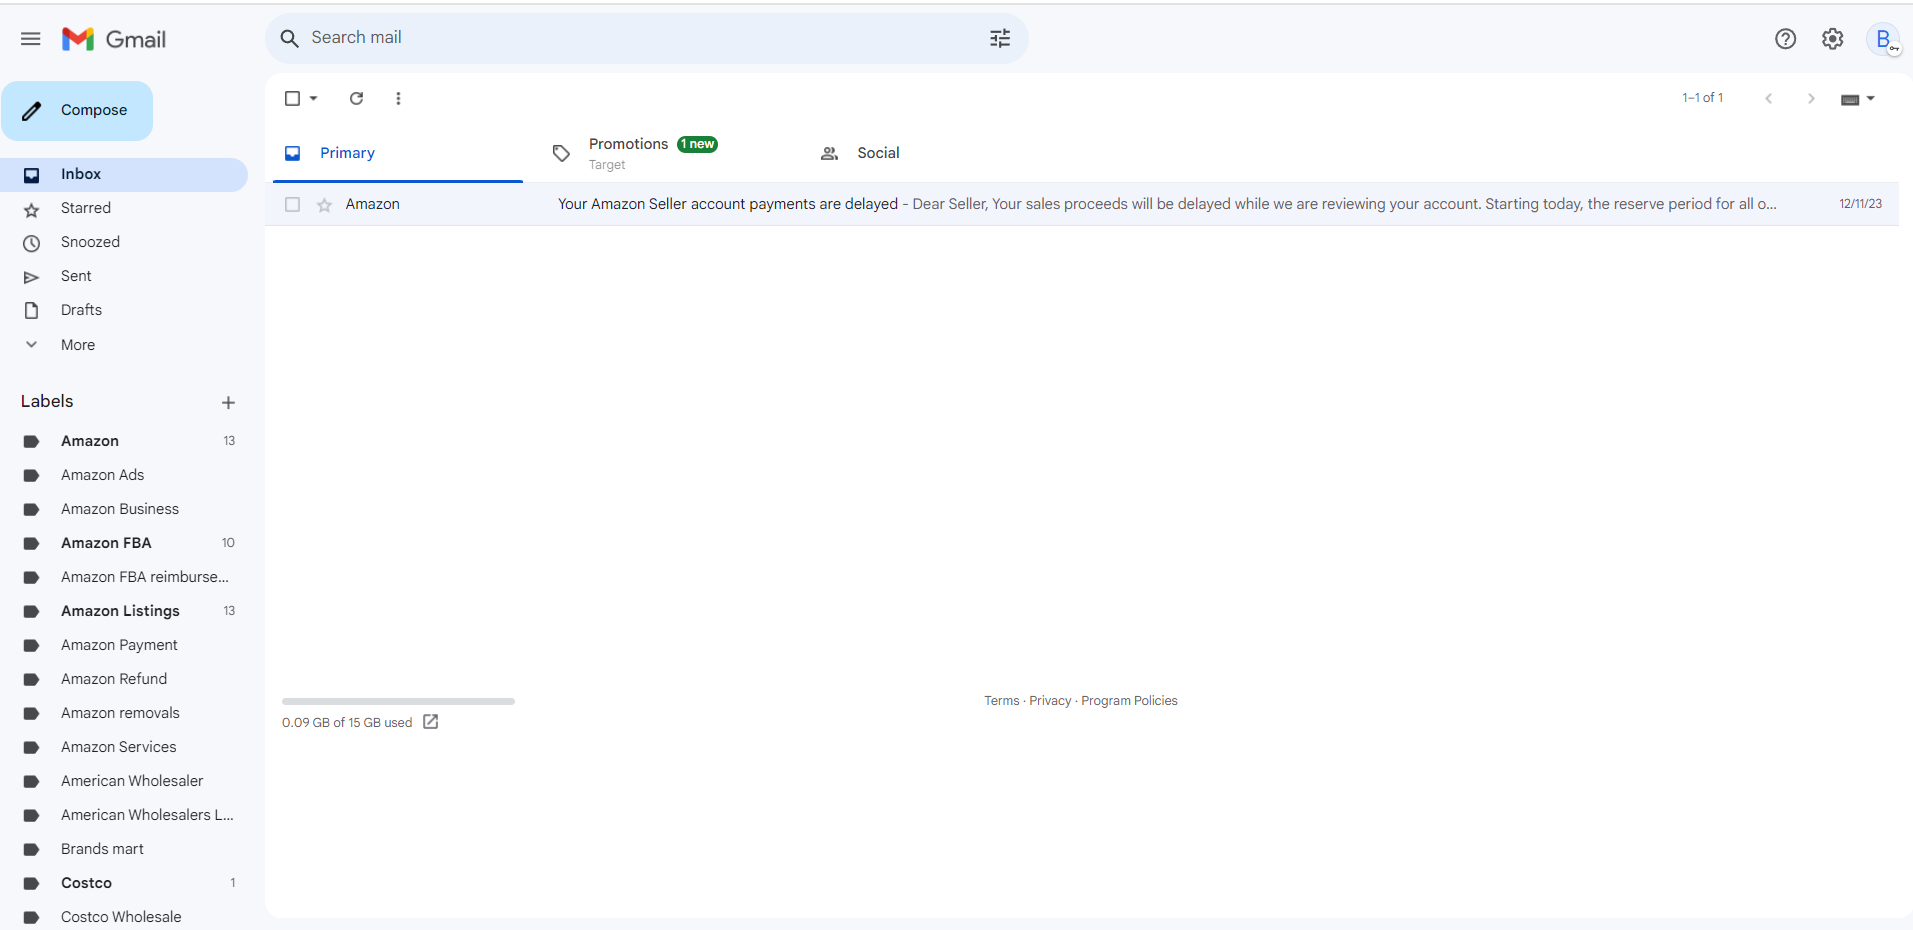Click the Promotions tag icon
Screen dimensions: 1913x930
(x=561, y=153)
